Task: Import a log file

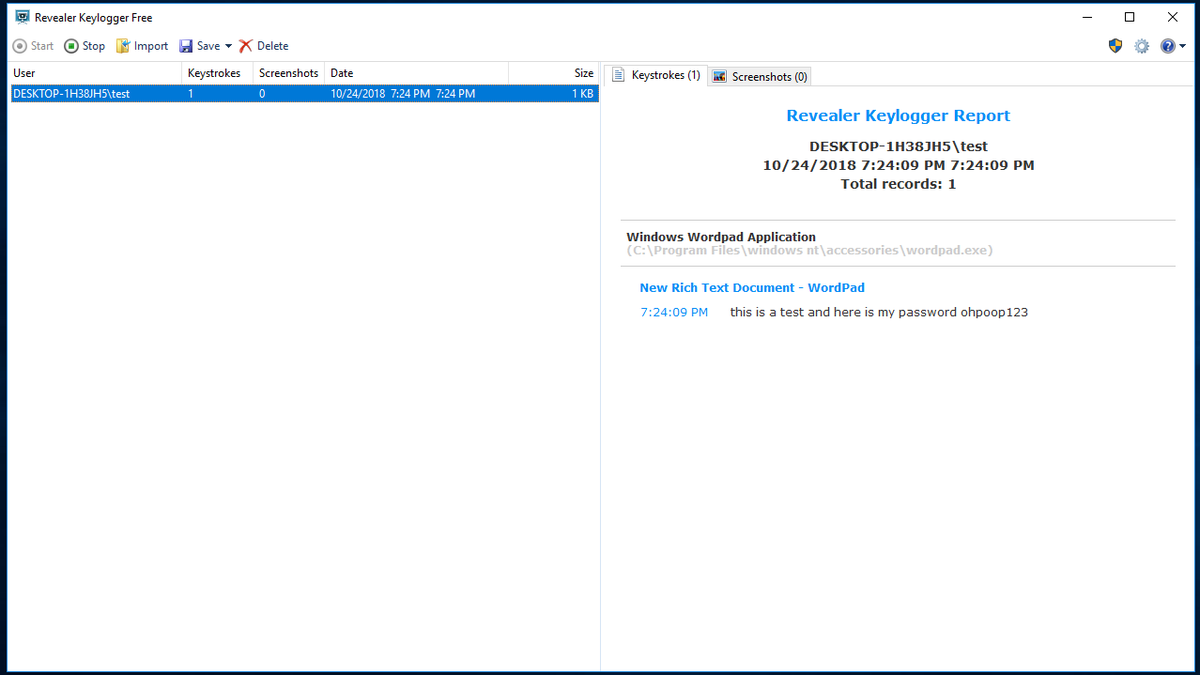Action: coord(142,46)
